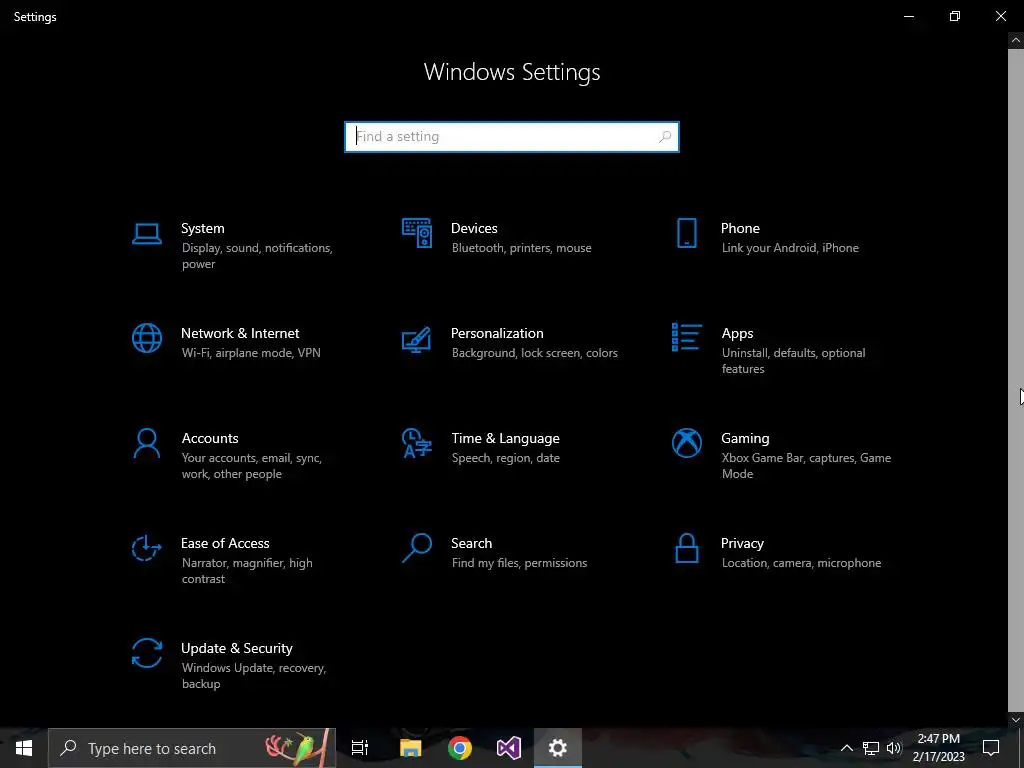Screen dimensions: 1024x768
Task: Click the scrollbar down arrow
Action: click(x=1016, y=720)
